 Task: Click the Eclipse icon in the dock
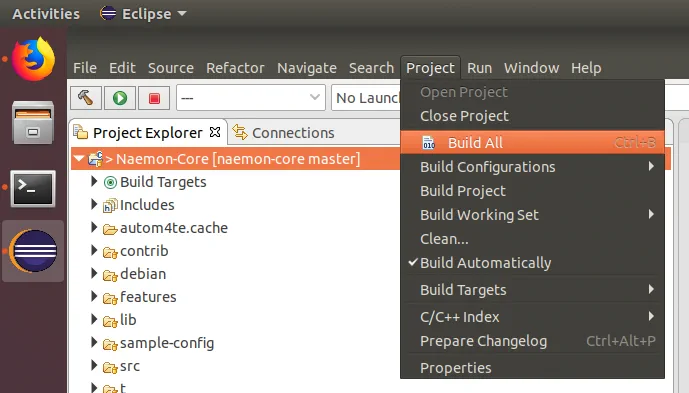(33, 251)
